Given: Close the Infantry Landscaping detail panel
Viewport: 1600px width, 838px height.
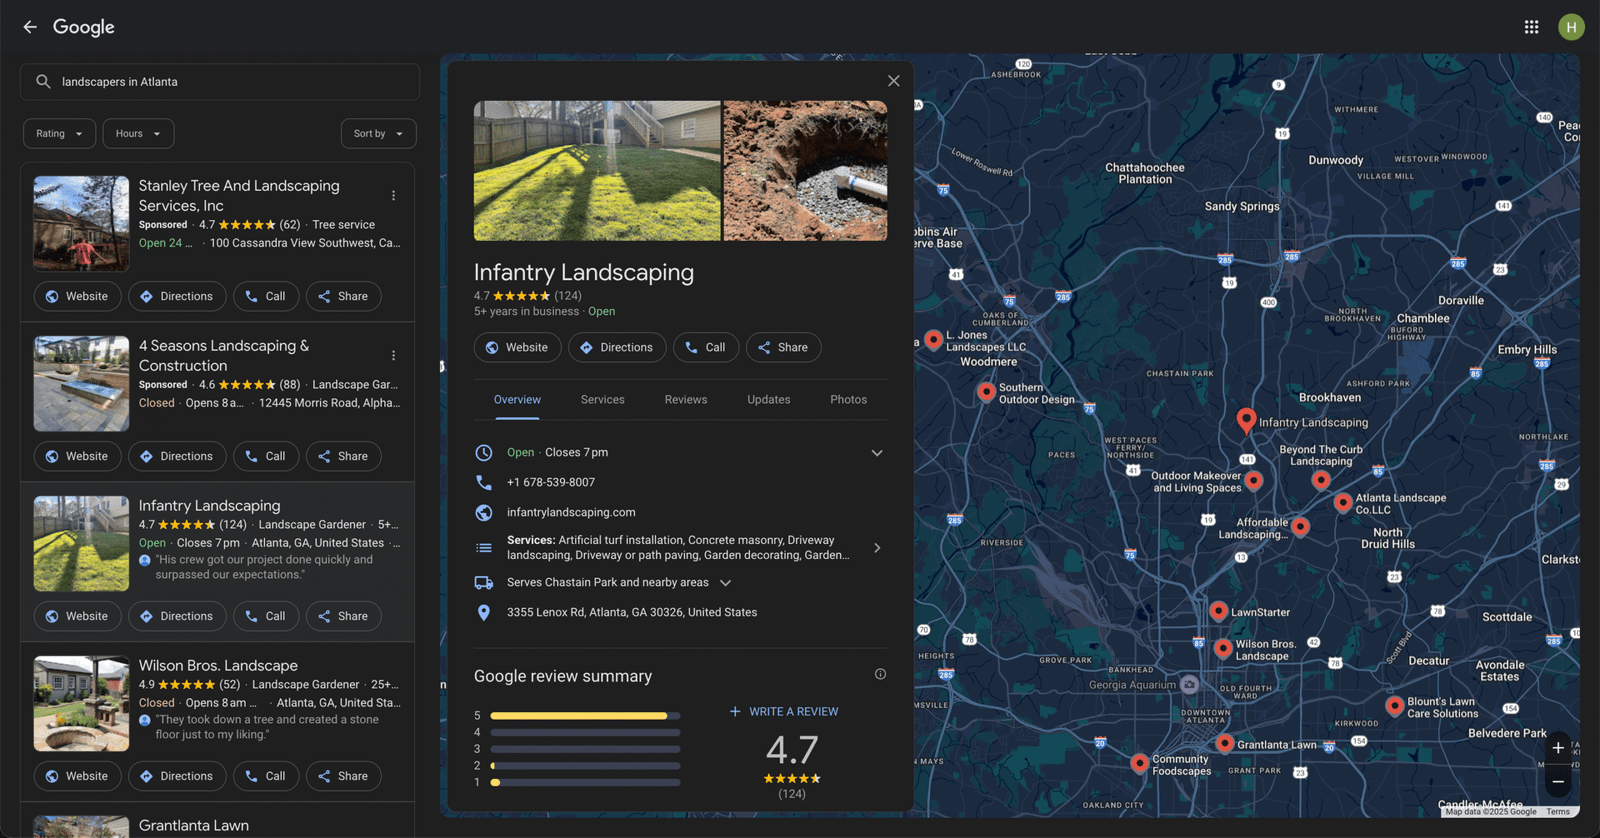Looking at the screenshot, I should [894, 81].
